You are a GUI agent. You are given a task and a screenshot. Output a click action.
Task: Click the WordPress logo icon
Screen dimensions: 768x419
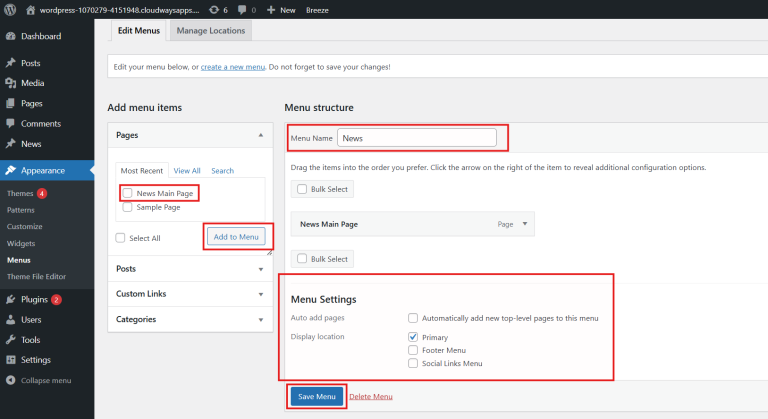tap(10, 10)
